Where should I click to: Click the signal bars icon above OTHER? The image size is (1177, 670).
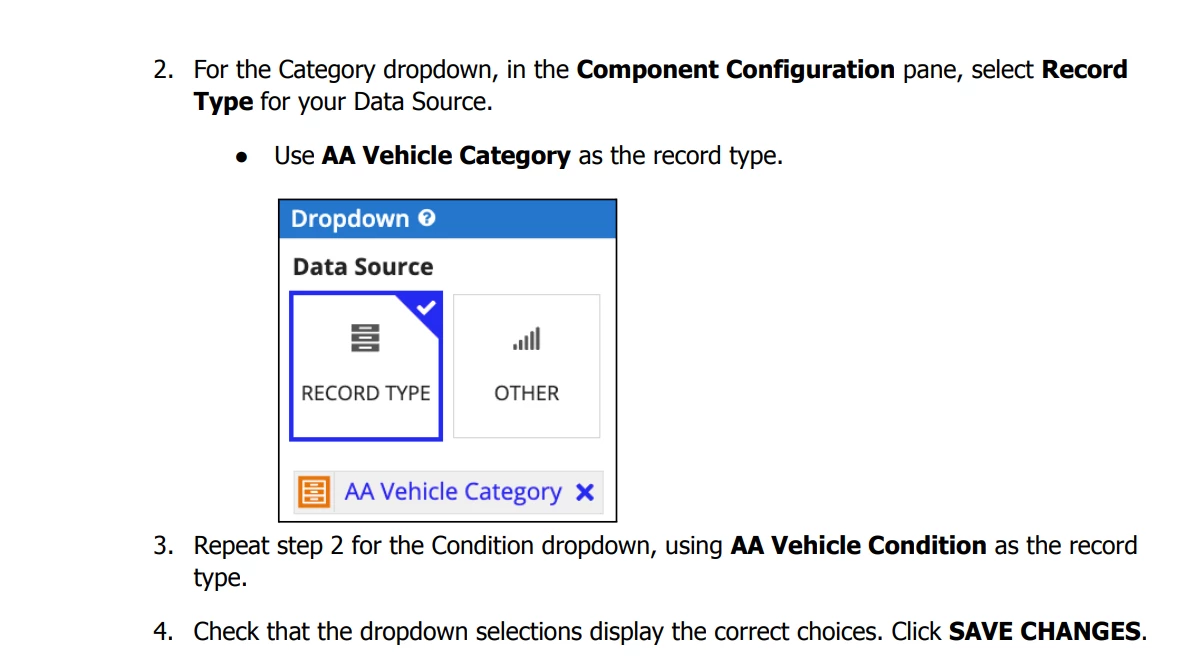coord(526,339)
